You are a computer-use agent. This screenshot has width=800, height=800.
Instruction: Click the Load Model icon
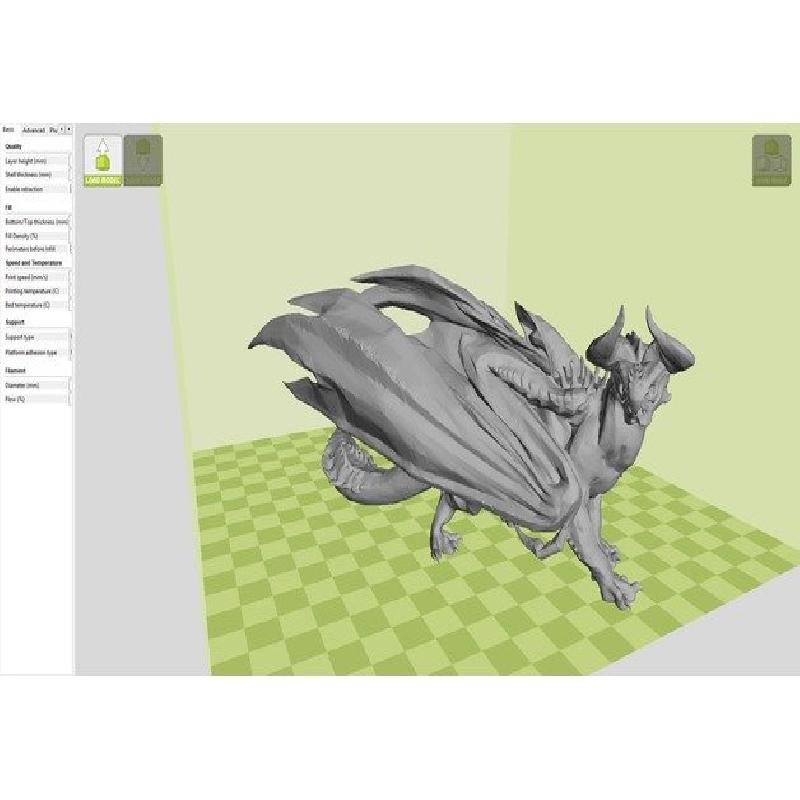click(x=103, y=162)
